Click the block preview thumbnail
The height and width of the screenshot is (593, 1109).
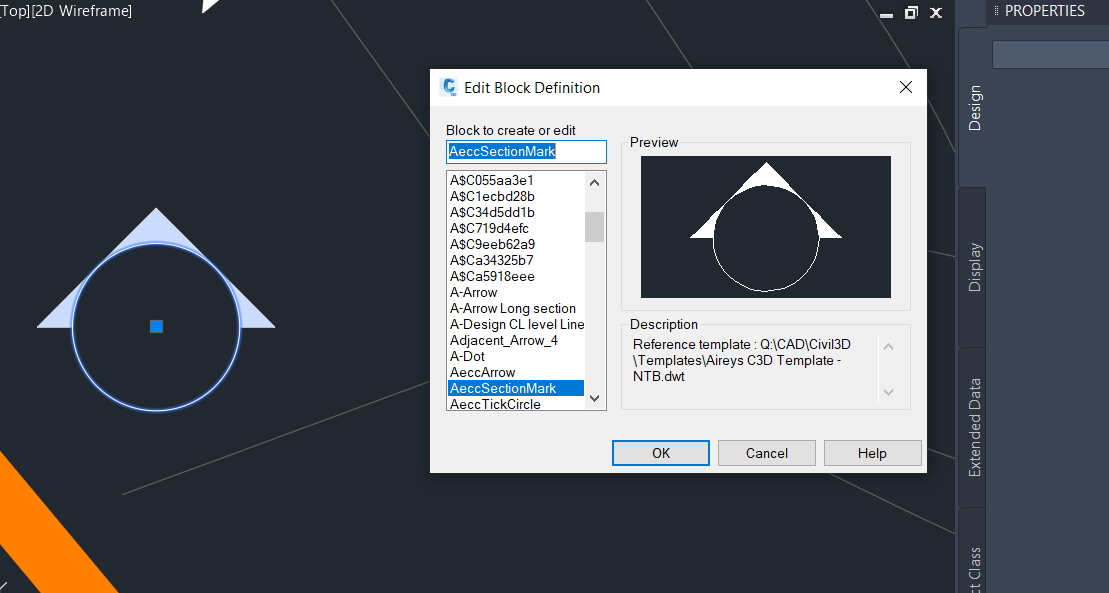(766, 226)
